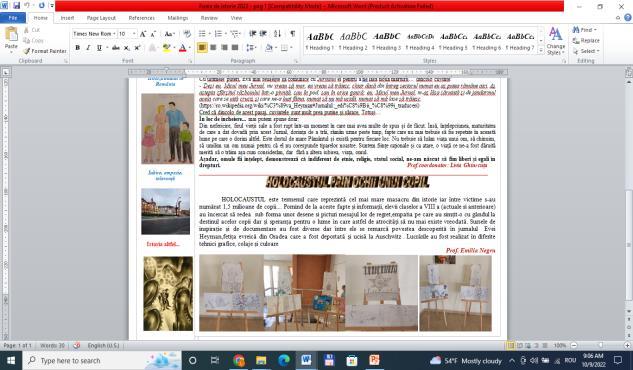
Task: Toggle Bold formatting
Action: coord(78,48)
